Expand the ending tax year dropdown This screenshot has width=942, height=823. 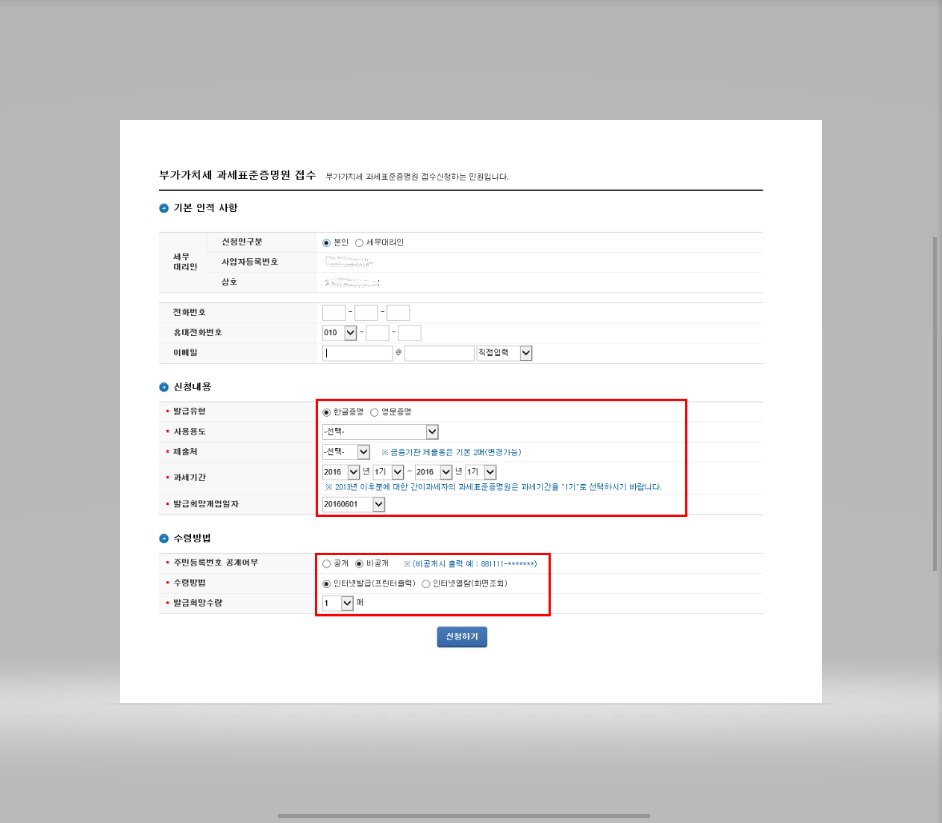pos(445,471)
